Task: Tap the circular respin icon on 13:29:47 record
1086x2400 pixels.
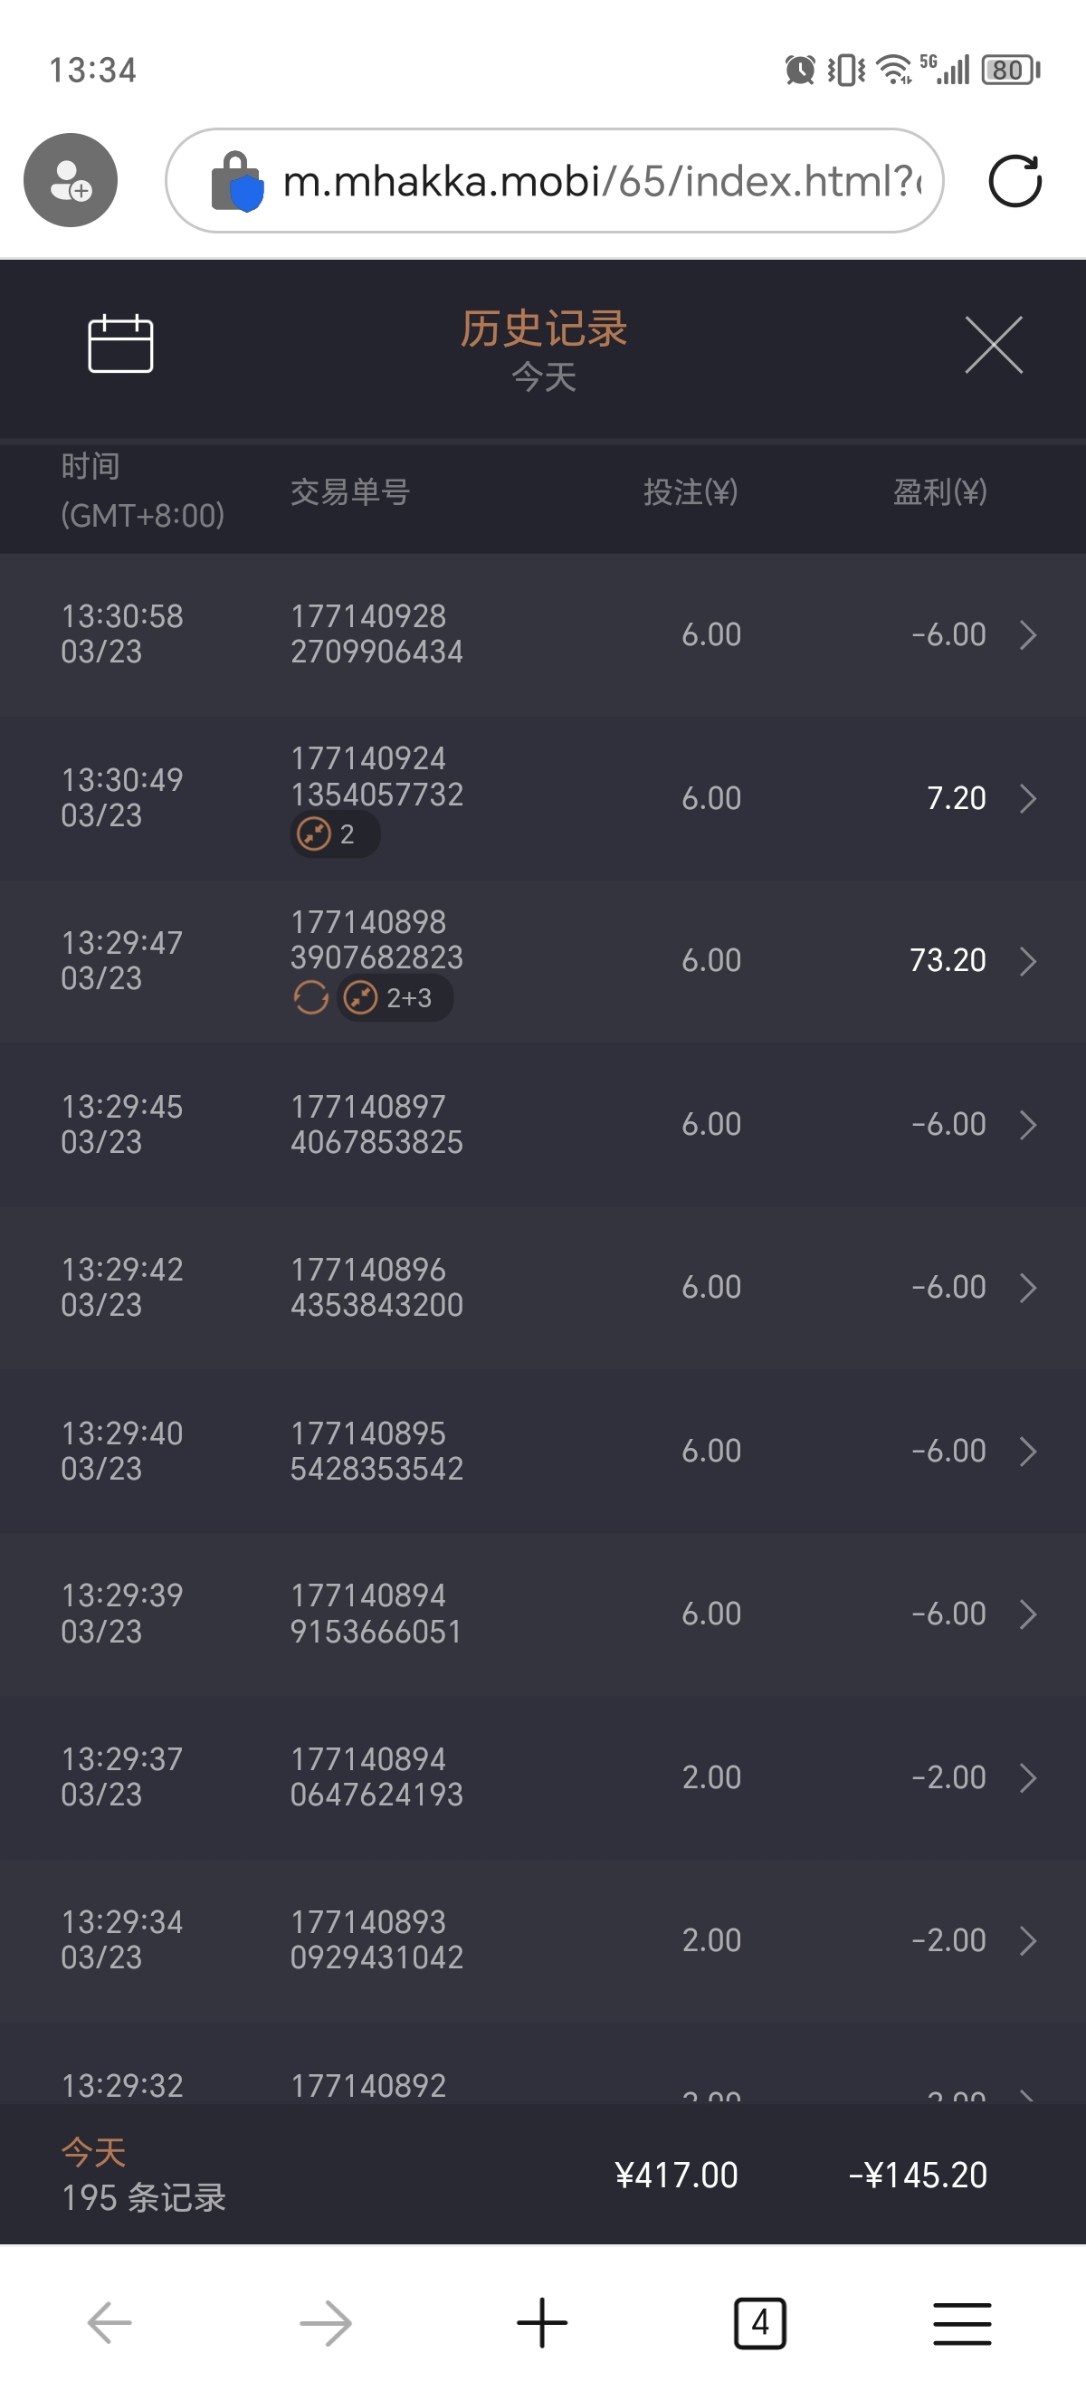Action: point(311,998)
